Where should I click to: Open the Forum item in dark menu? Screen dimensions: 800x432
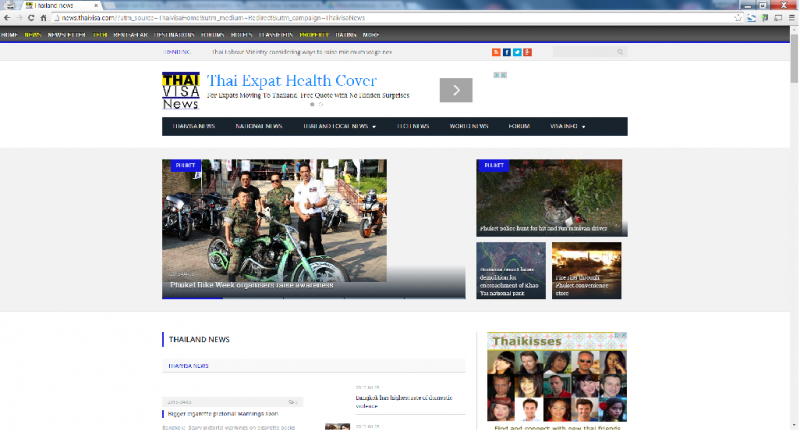[x=519, y=126]
